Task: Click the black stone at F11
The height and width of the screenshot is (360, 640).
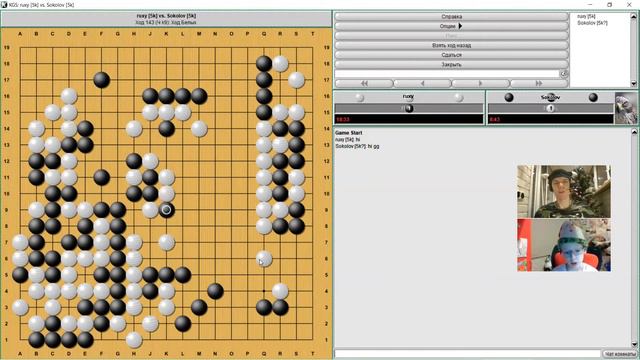Action: pos(102,178)
